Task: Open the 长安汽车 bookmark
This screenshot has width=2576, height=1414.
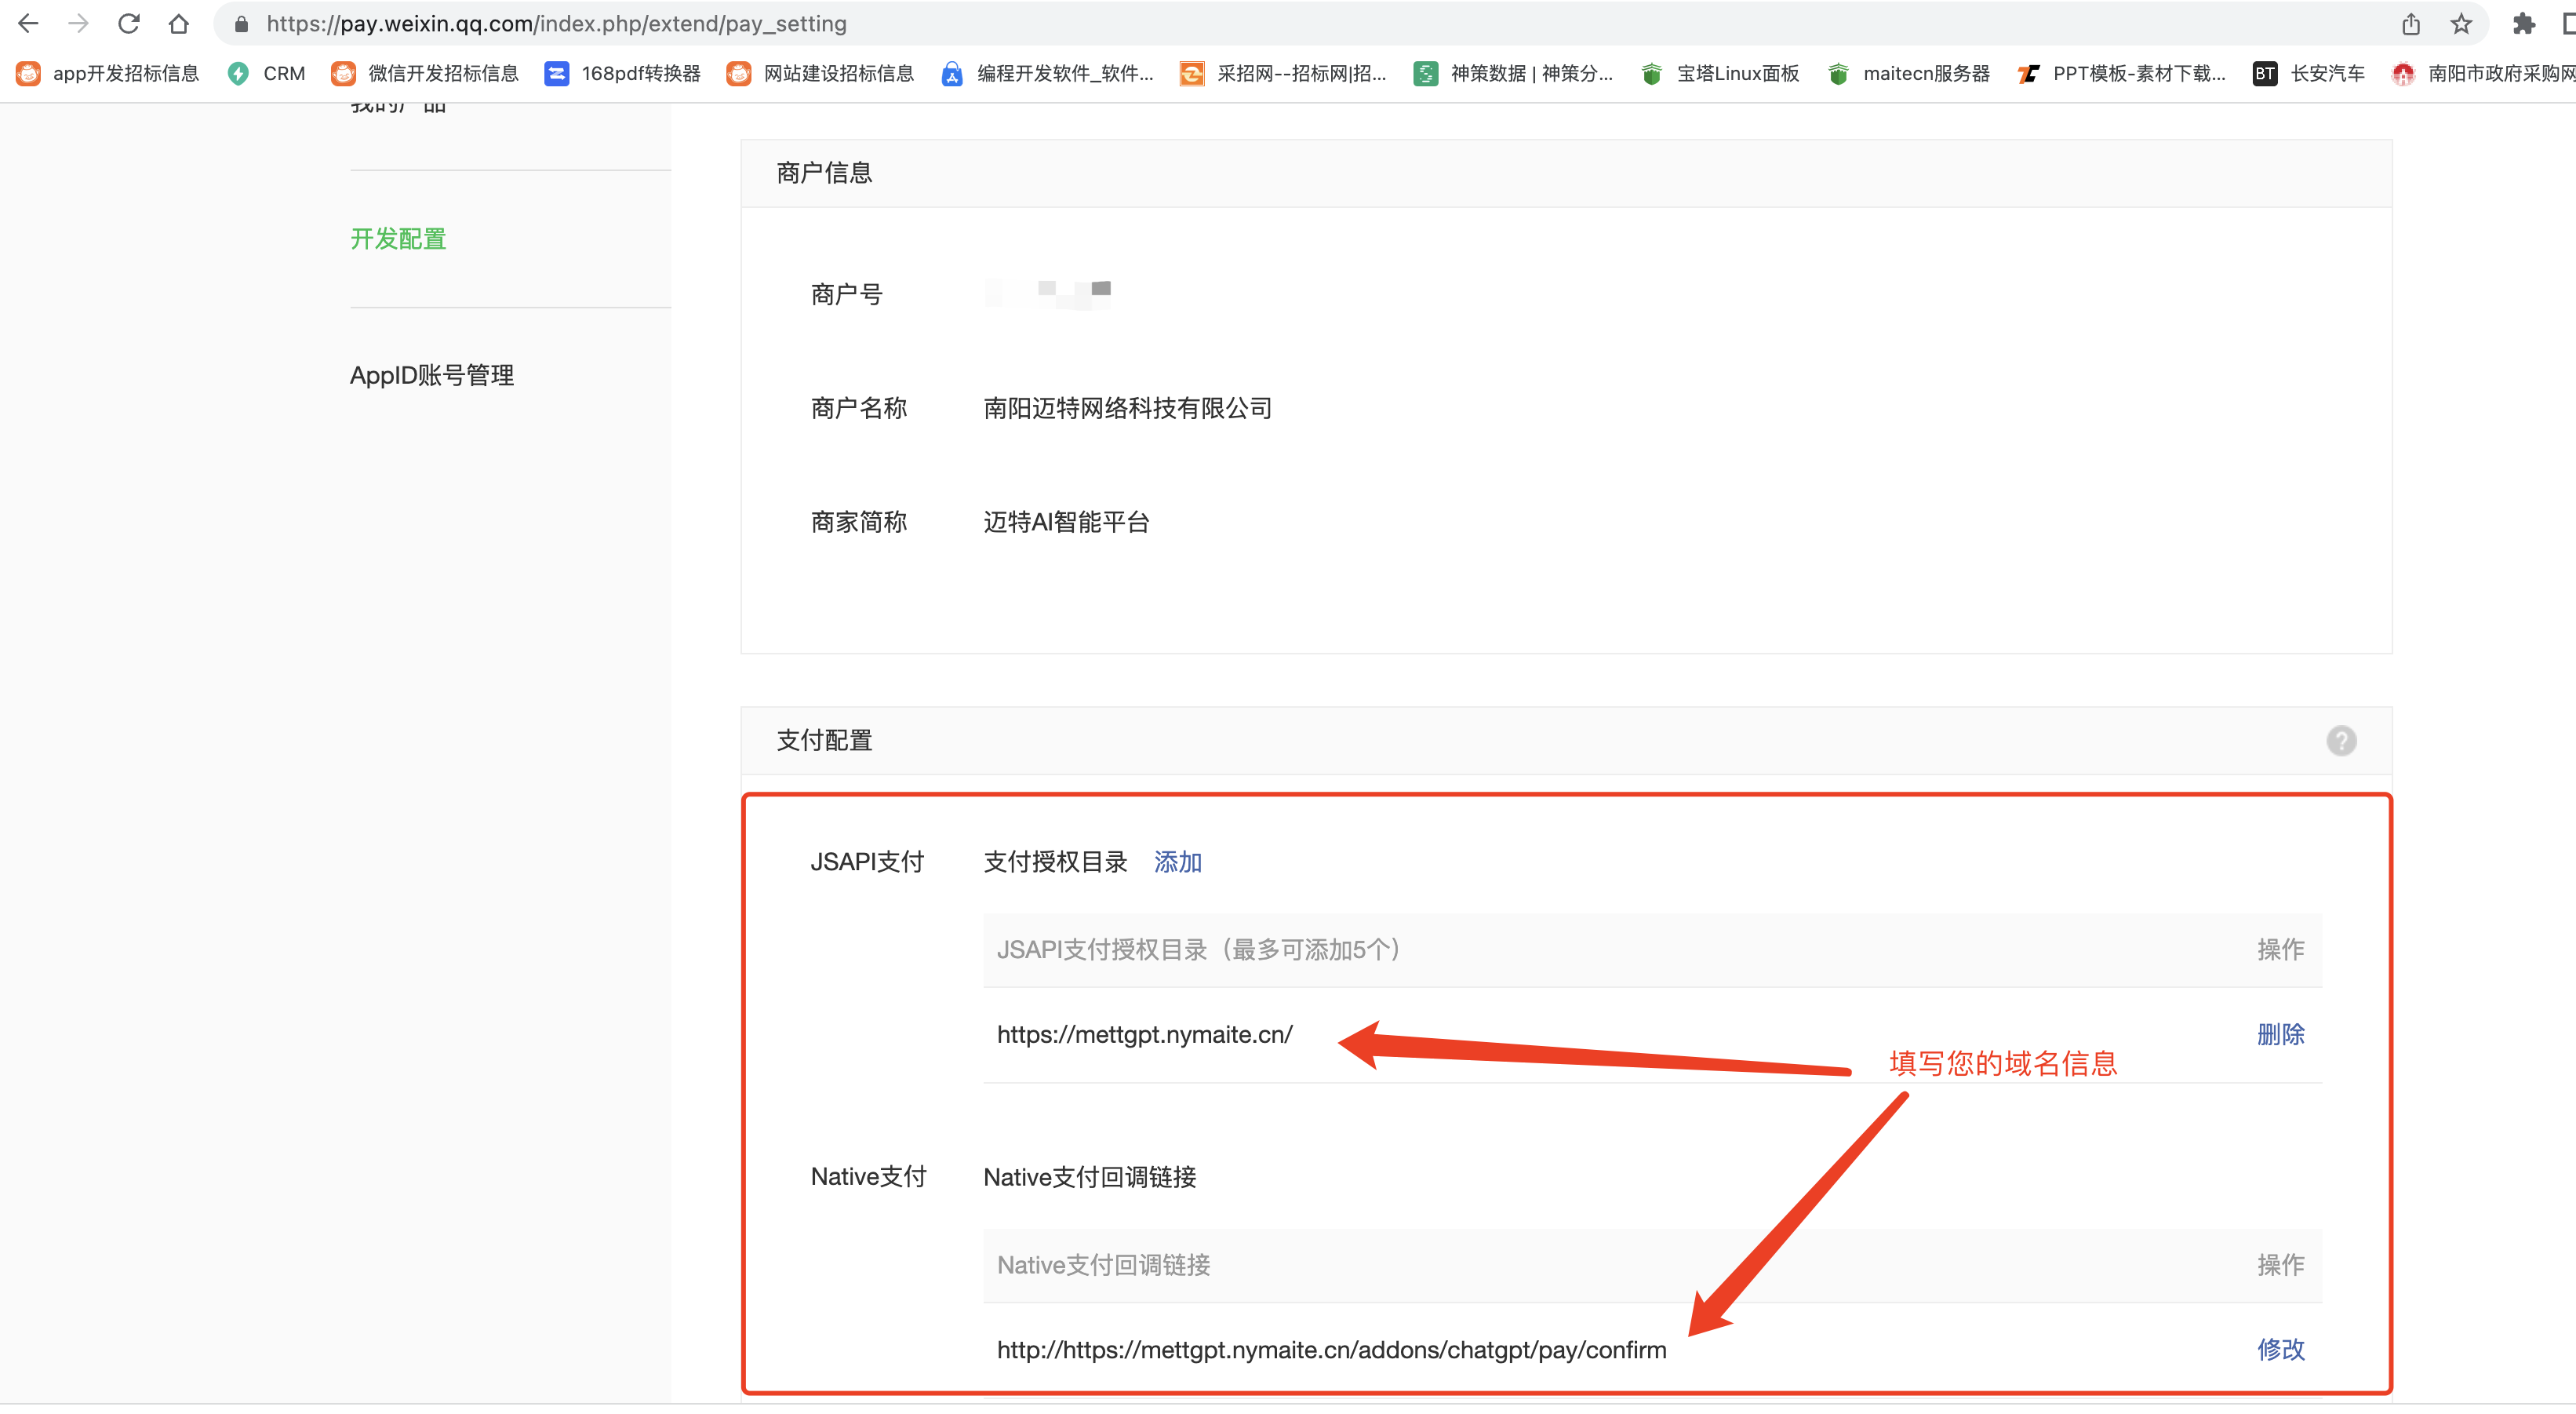Action: pos(2309,73)
